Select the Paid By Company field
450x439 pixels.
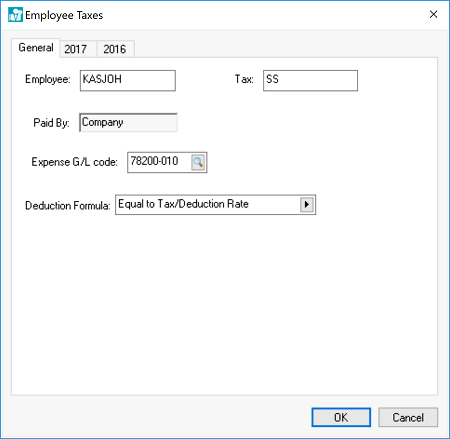128,123
